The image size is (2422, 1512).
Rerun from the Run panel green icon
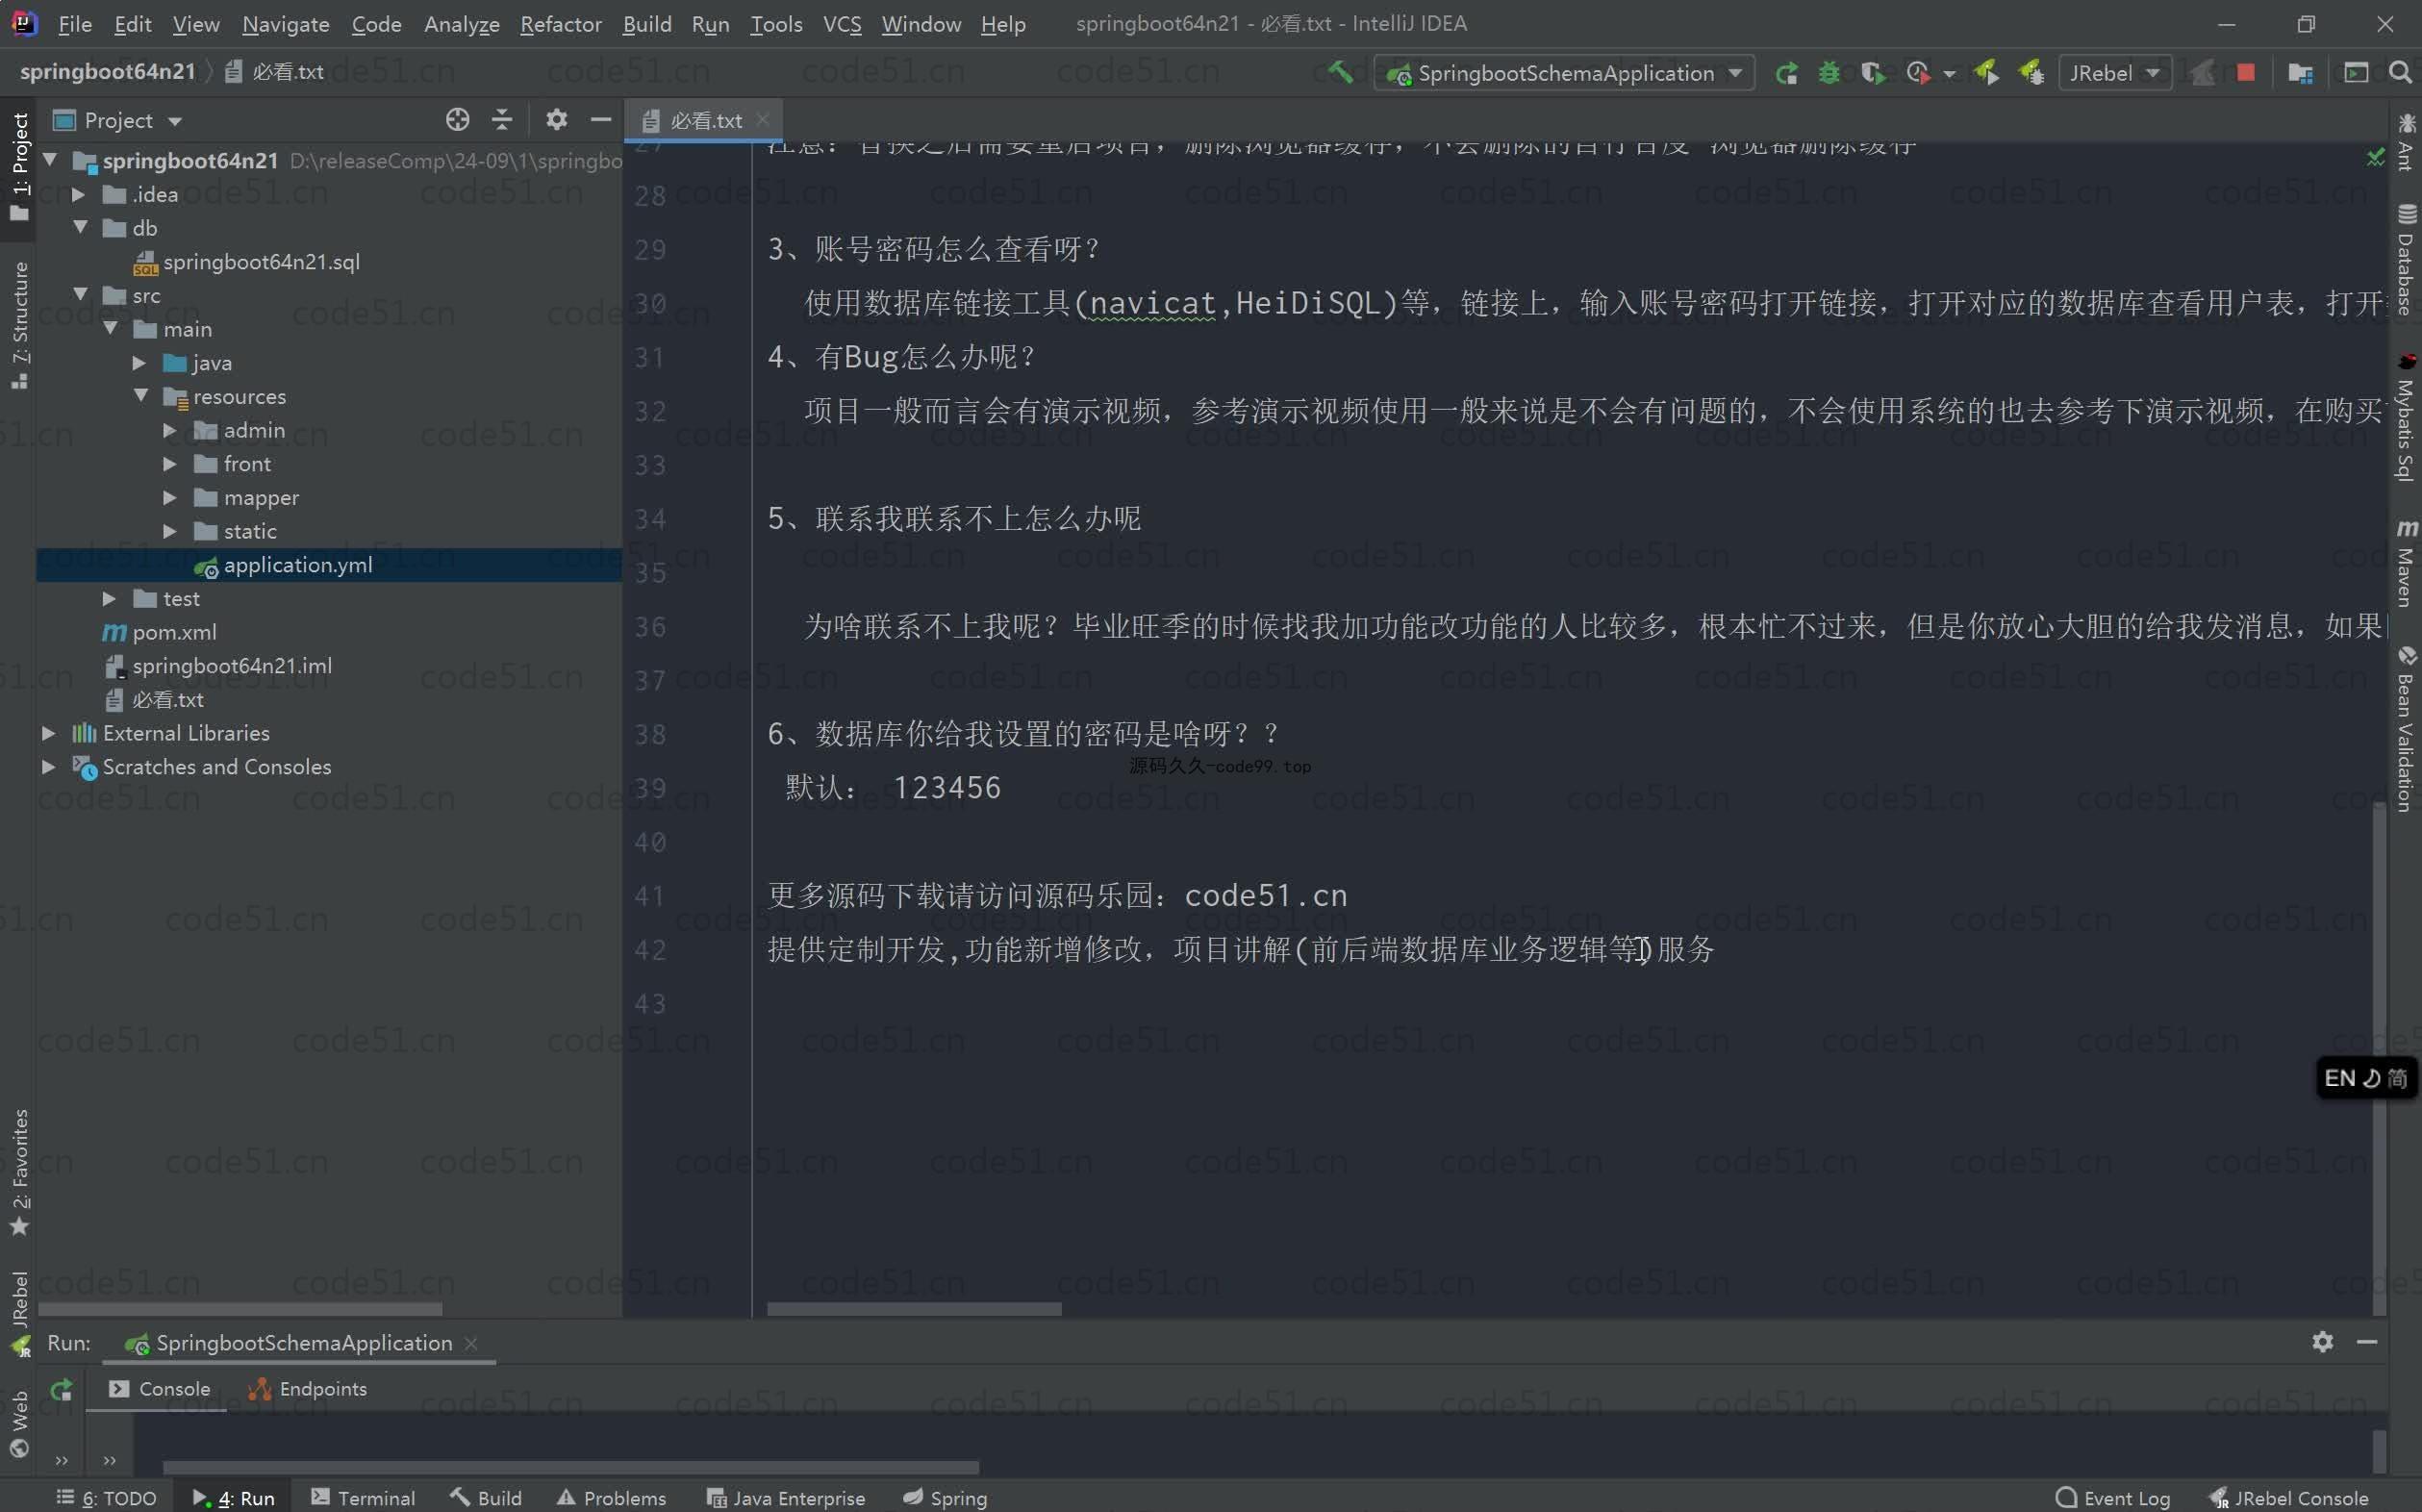pyautogui.click(x=61, y=1389)
